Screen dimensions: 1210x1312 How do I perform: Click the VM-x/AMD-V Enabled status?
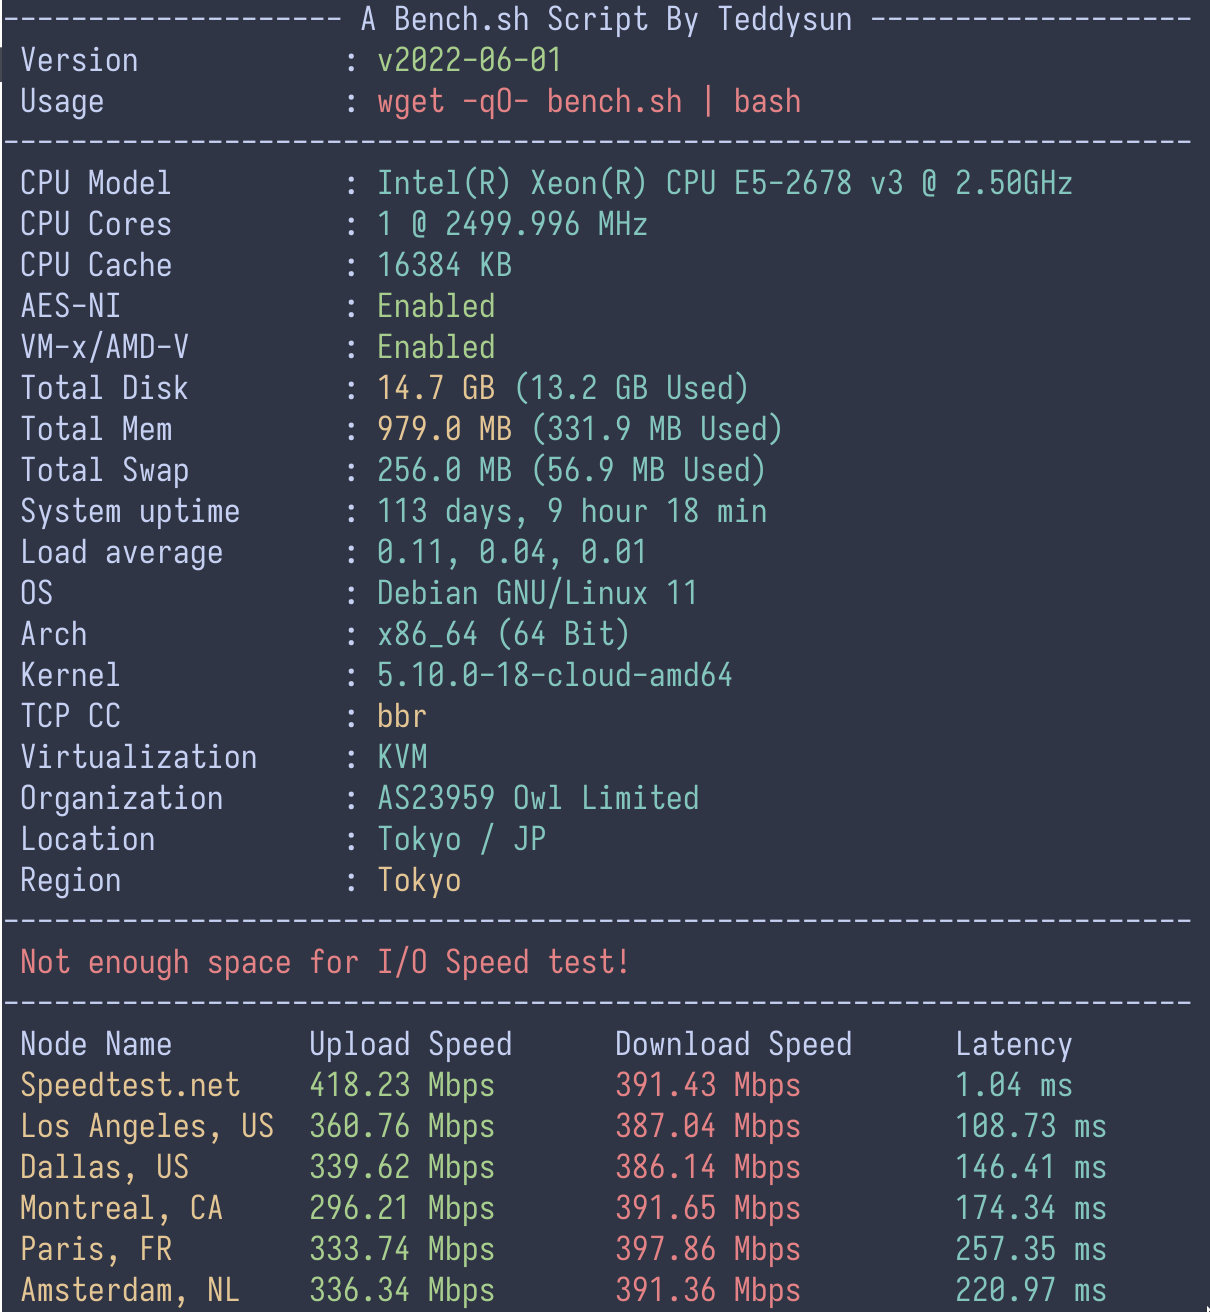point(436,347)
